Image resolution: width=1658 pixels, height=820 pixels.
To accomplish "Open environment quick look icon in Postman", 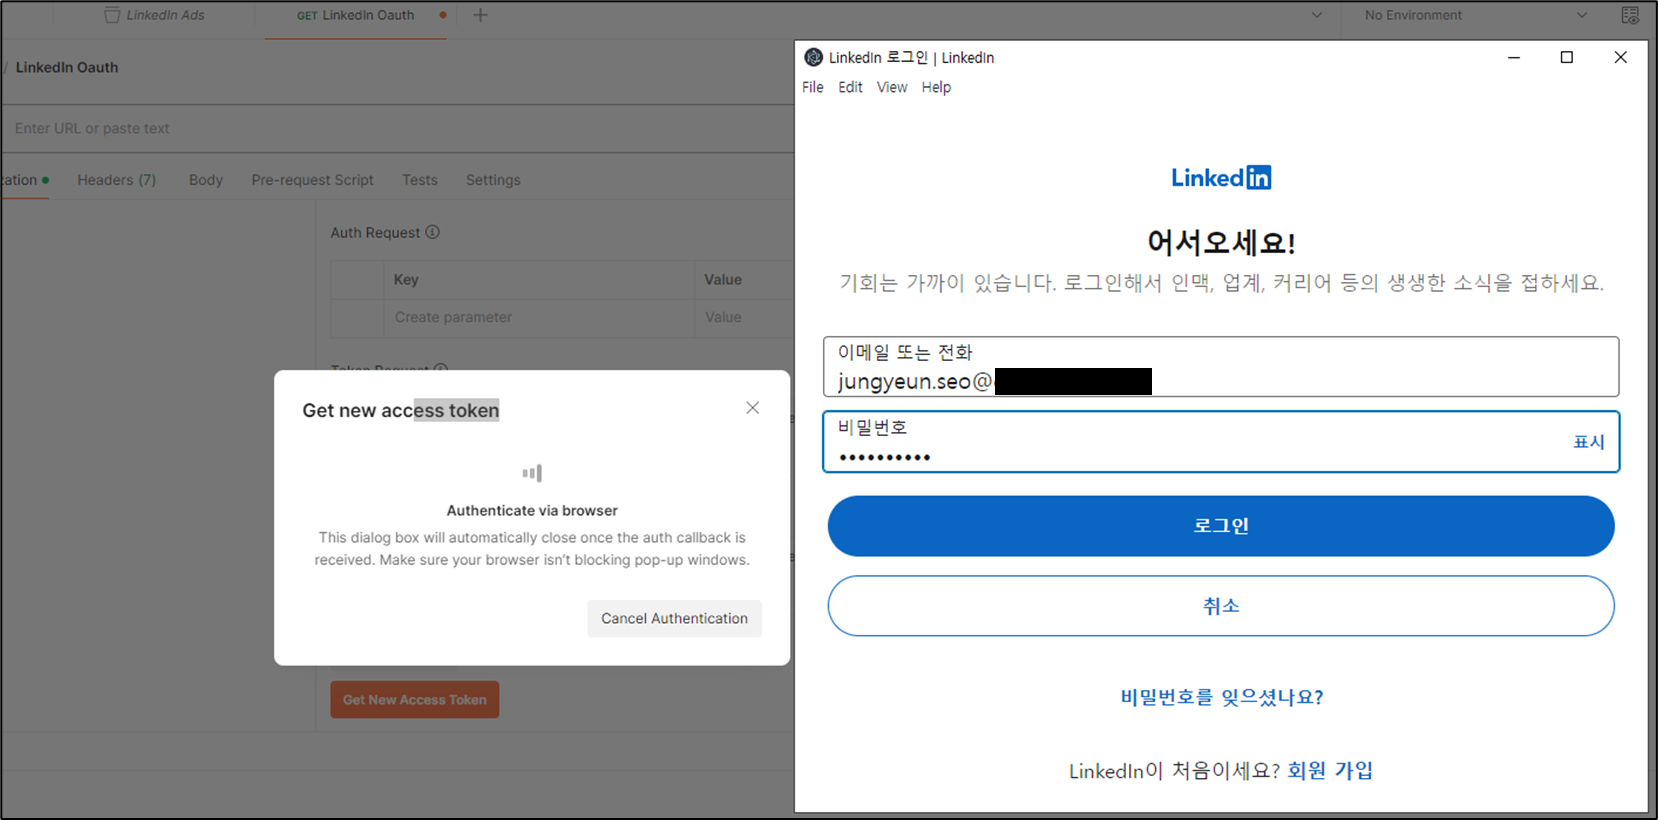I will click(1630, 15).
